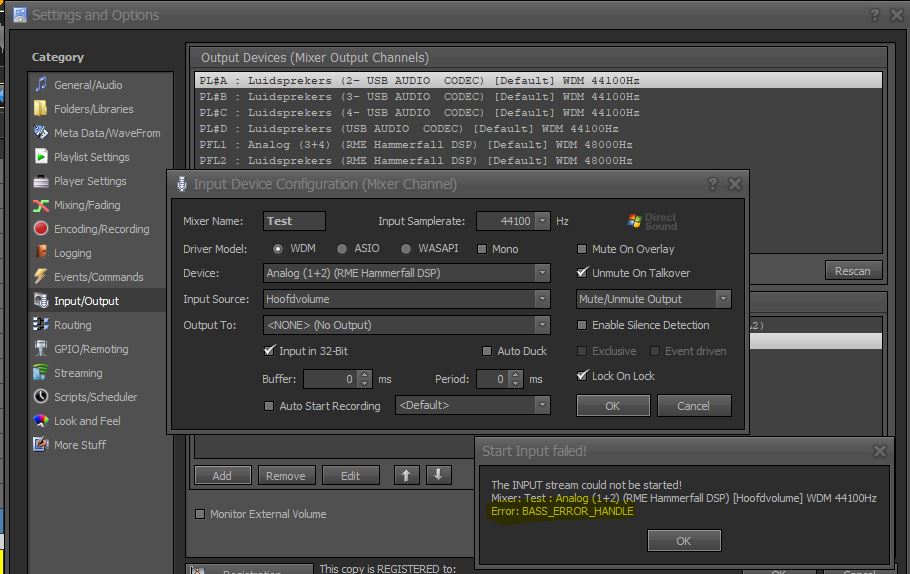Select PL#C Luidsprekers output row
Viewport: 910px width, 574px height.
click(x=539, y=112)
